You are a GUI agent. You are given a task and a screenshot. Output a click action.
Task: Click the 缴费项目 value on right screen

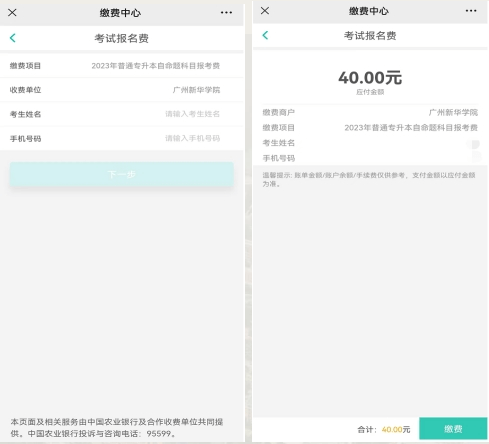(x=411, y=128)
